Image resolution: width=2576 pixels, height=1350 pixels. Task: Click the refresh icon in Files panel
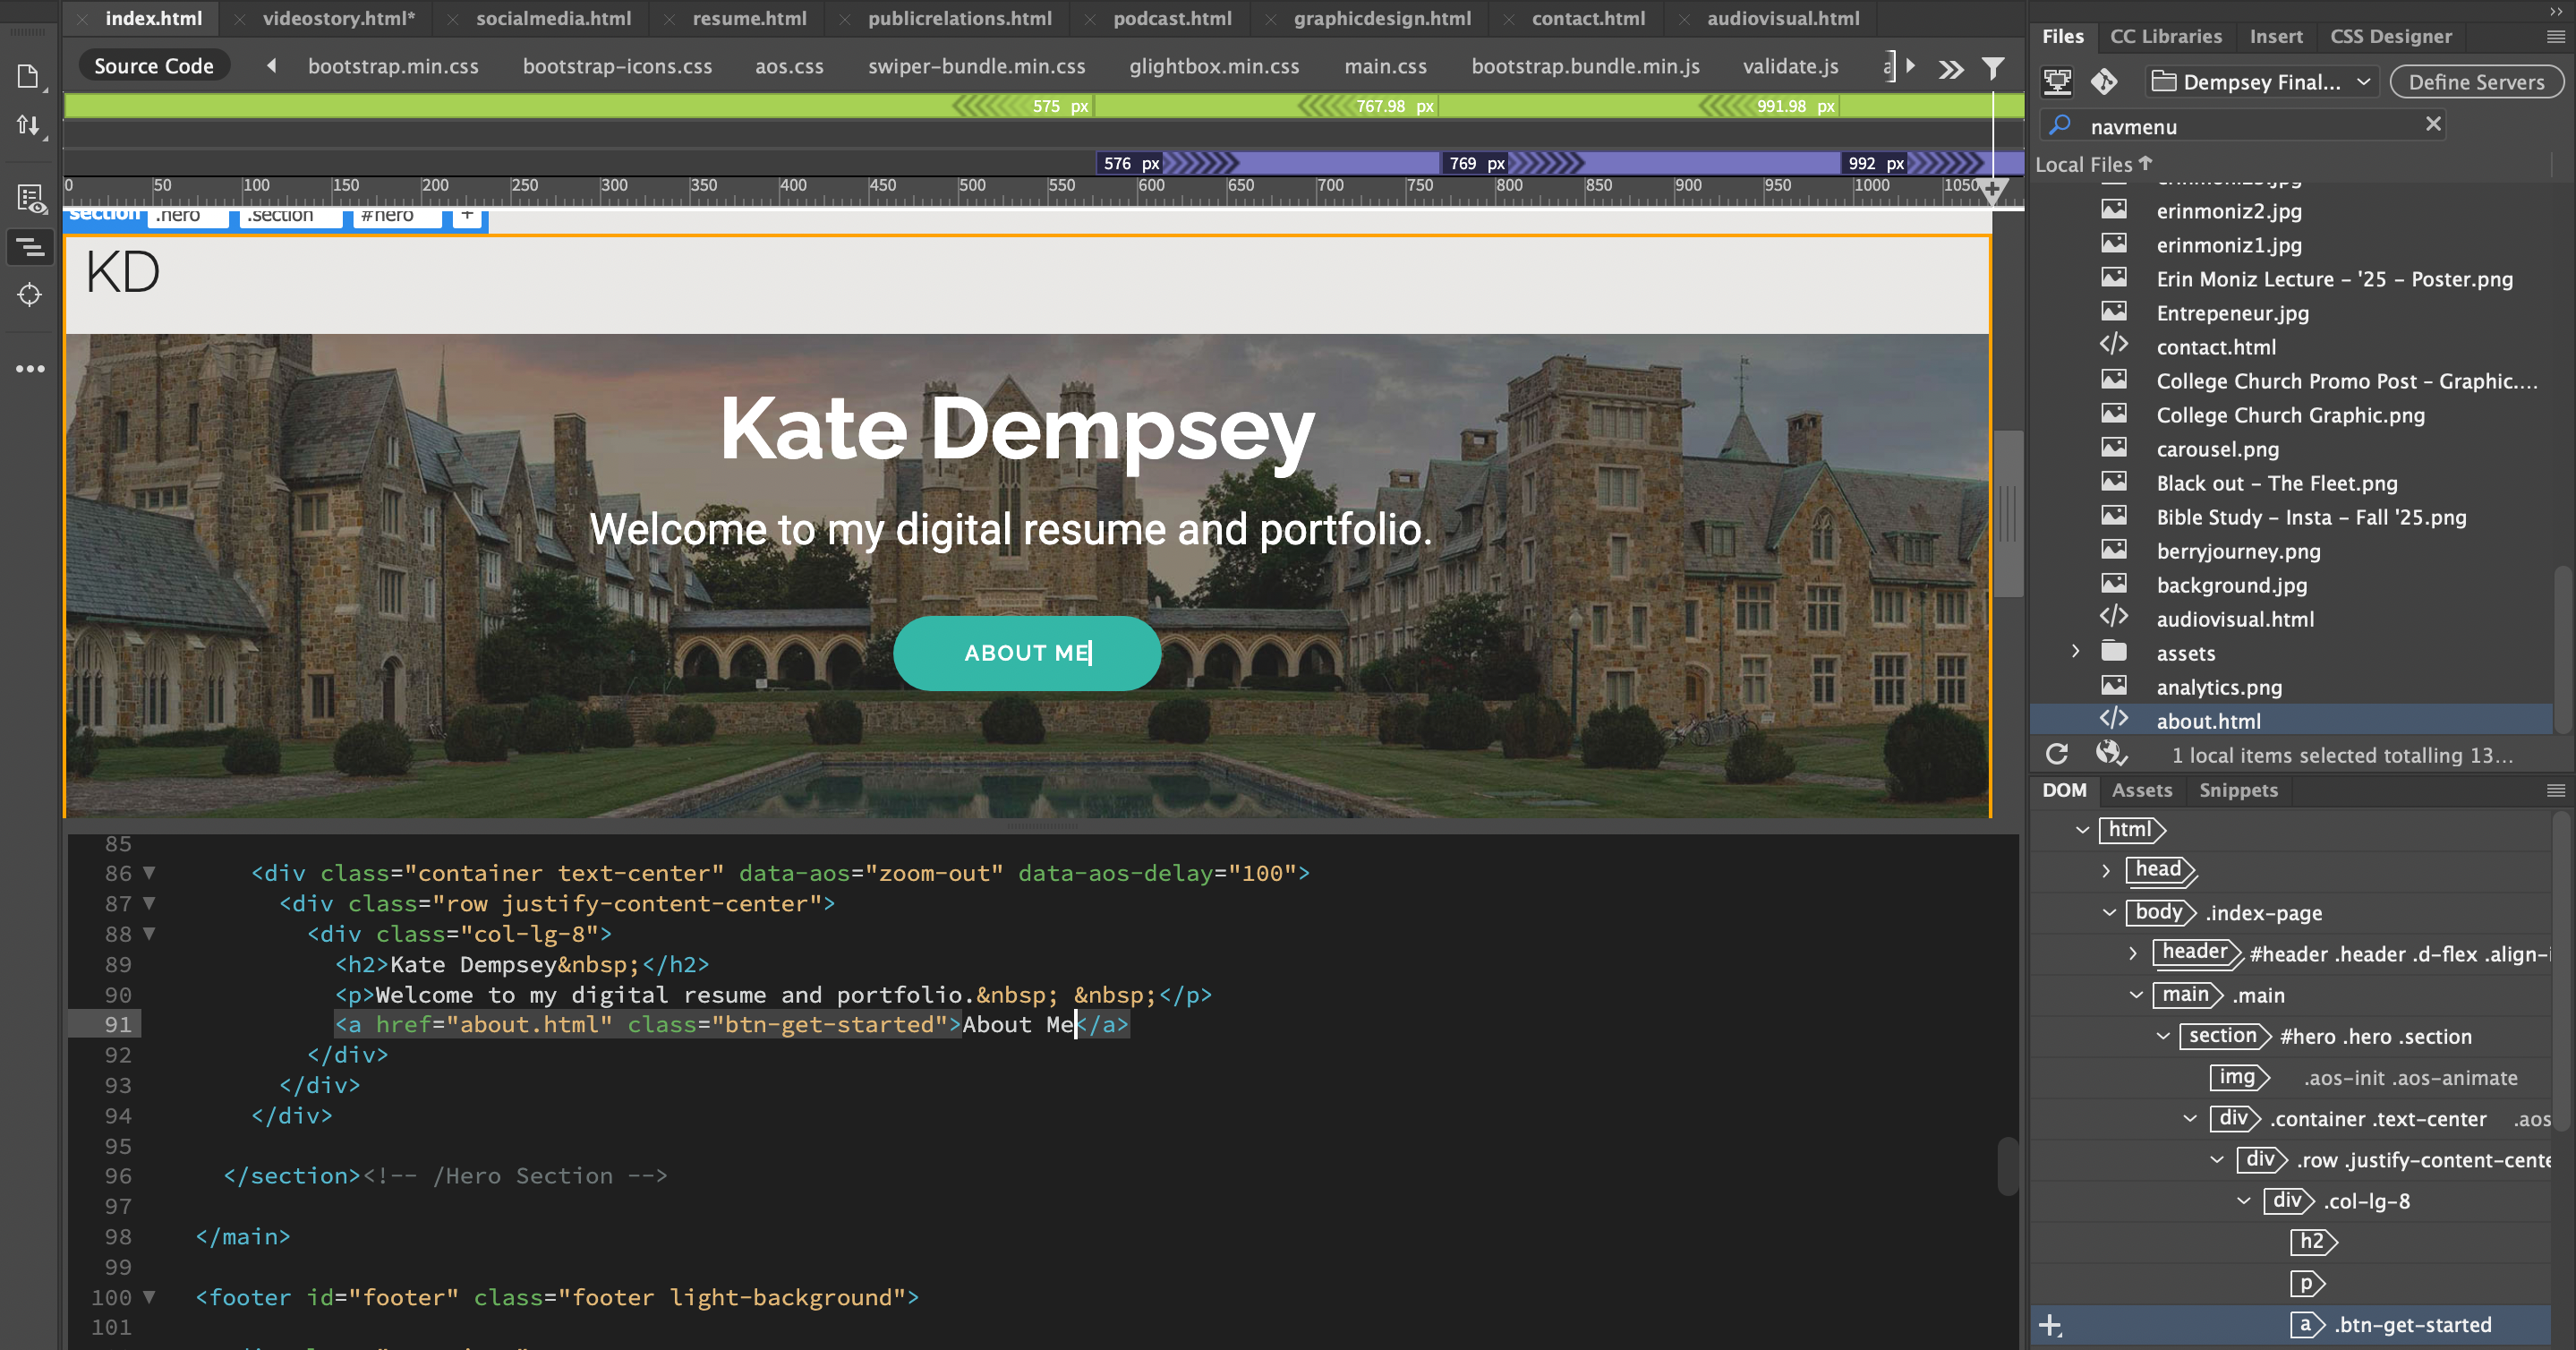pyautogui.click(x=2057, y=754)
